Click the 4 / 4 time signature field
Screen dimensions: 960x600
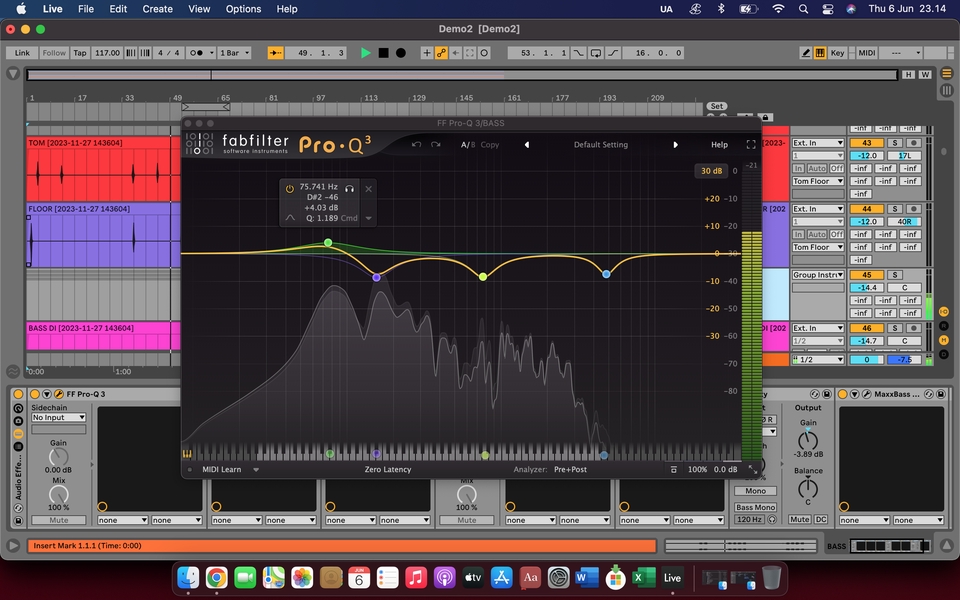click(169, 53)
